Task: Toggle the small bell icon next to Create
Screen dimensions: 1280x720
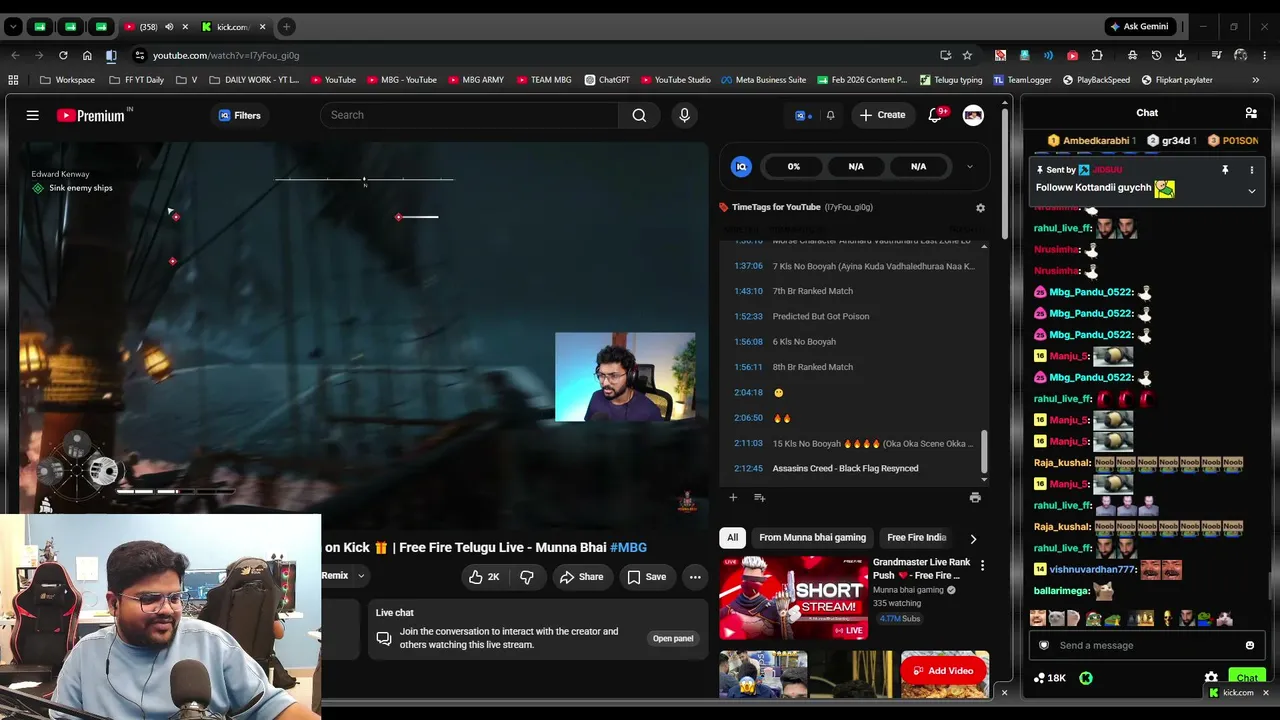Action: click(830, 115)
